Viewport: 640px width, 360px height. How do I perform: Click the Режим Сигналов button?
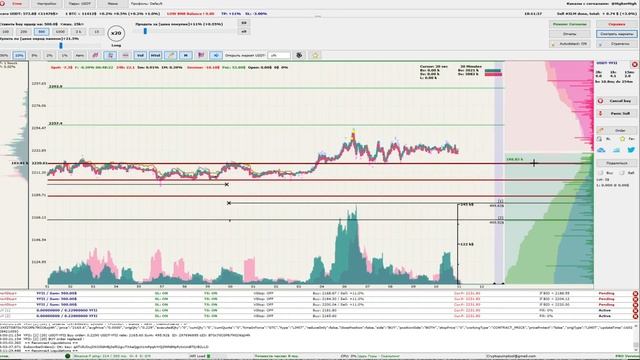coord(569,24)
